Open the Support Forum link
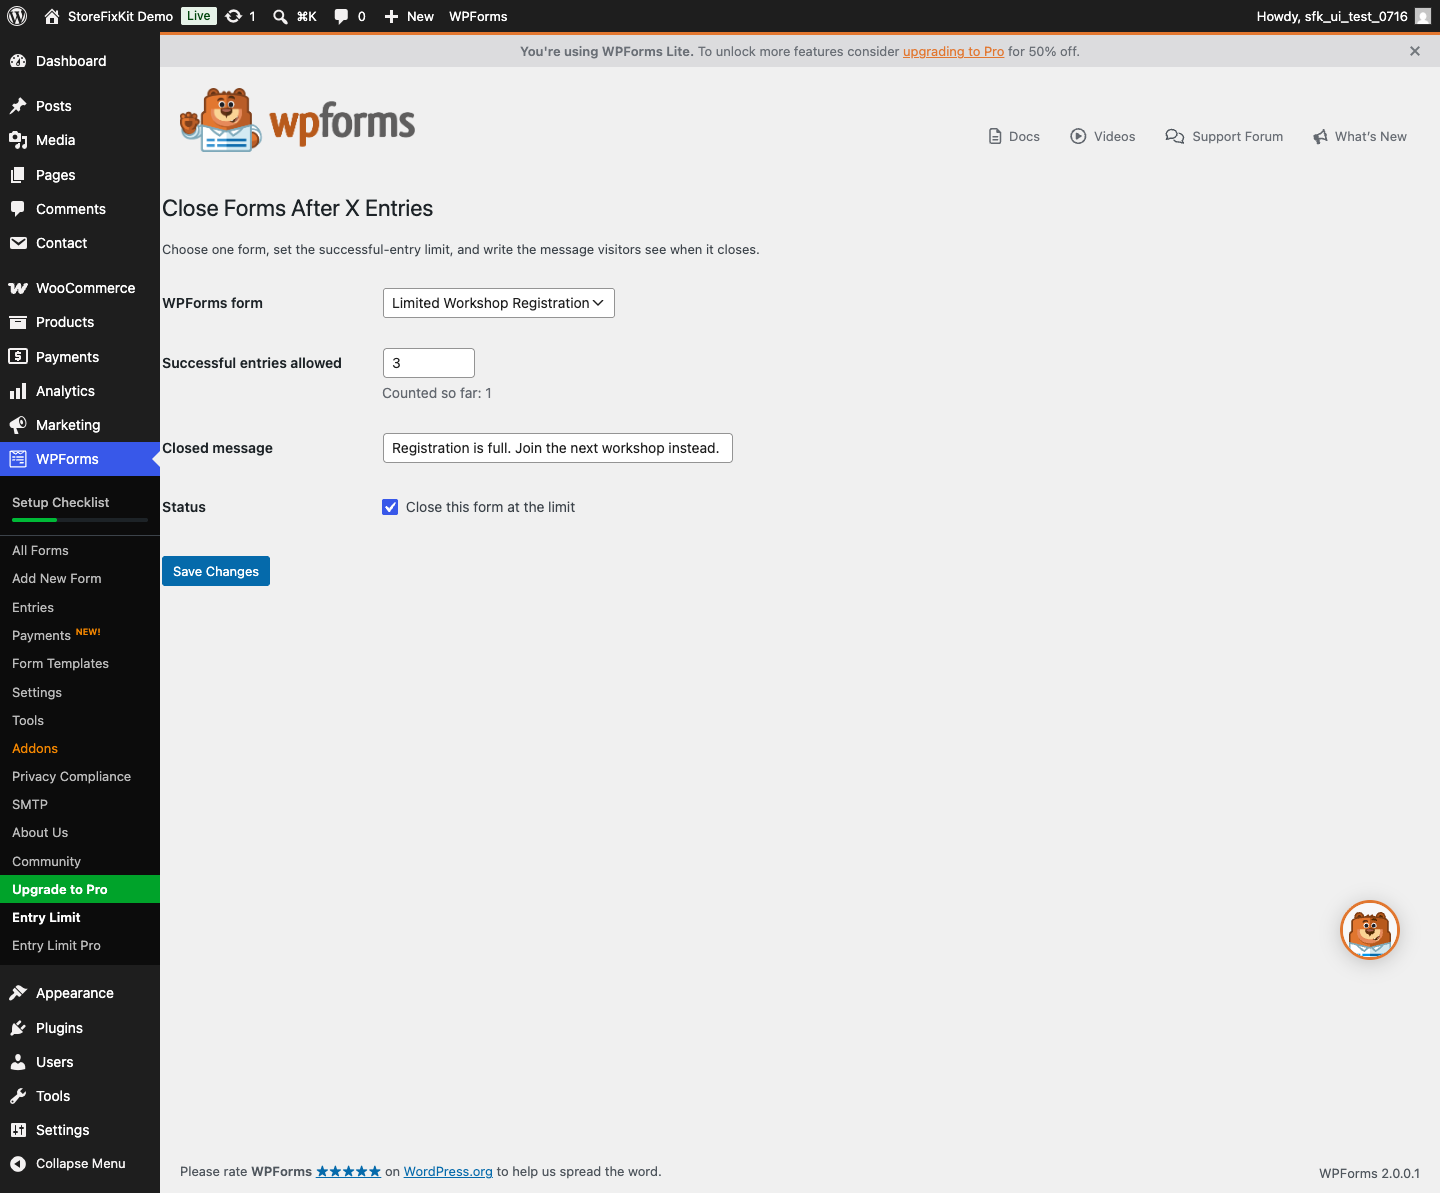 pos(1224,136)
